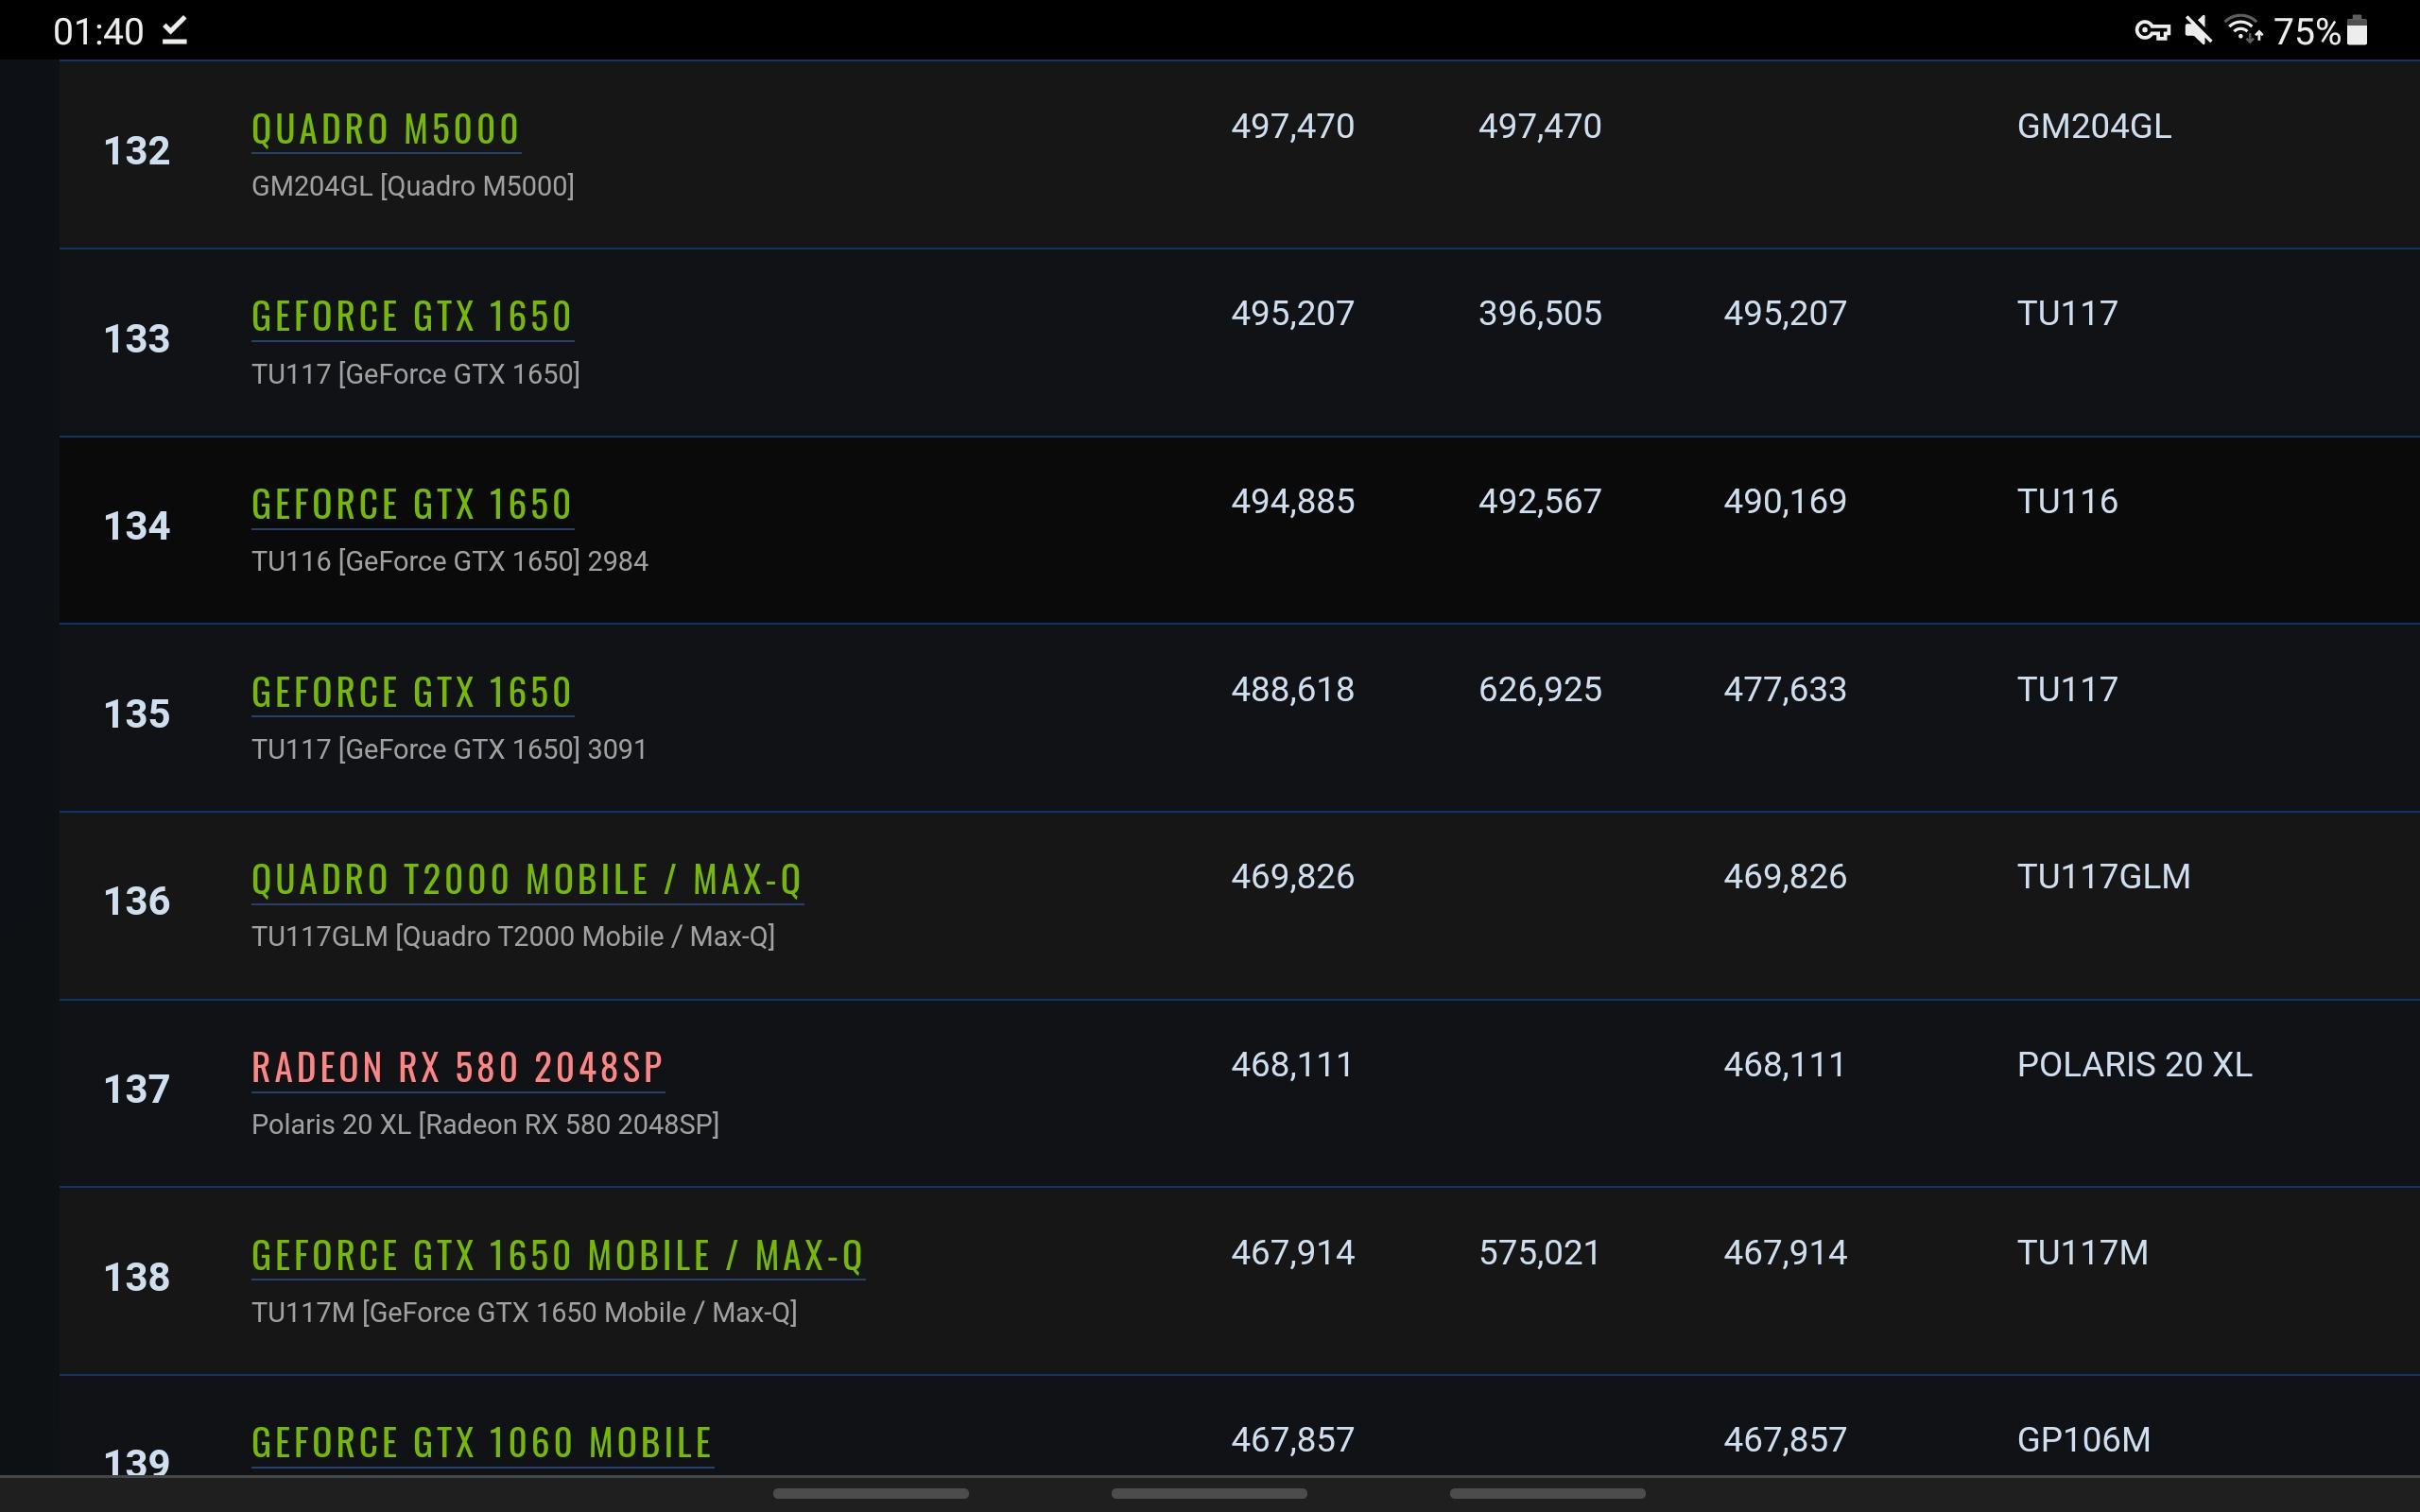2420x1512 pixels.
Task: Tap the VPN key status icon
Action: [2152, 31]
